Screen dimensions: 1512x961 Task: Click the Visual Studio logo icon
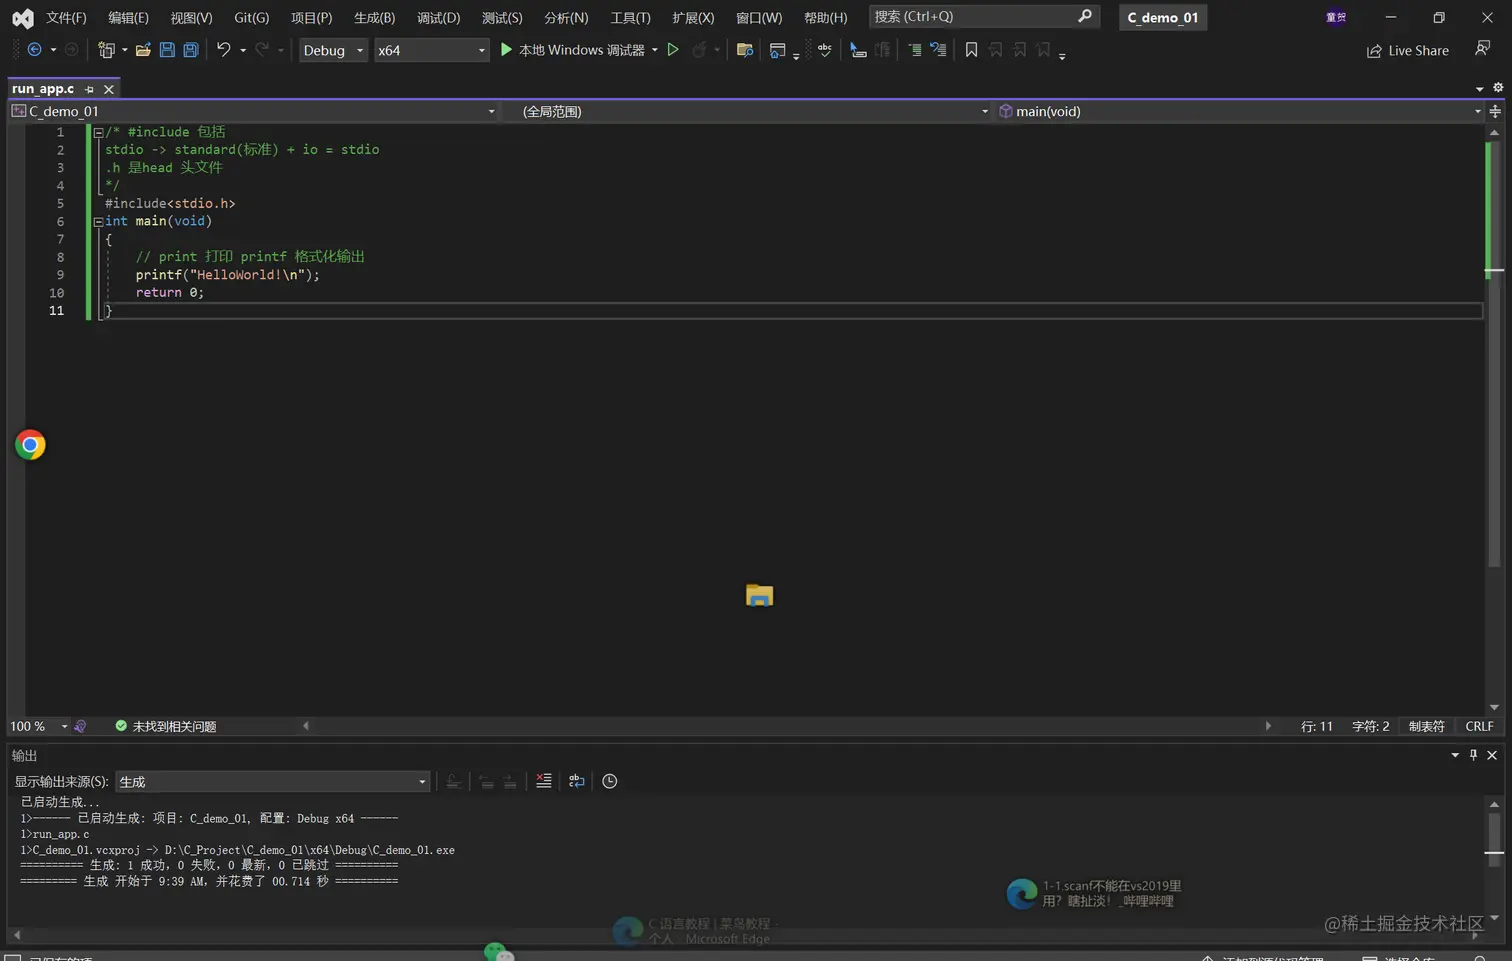click(23, 18)
